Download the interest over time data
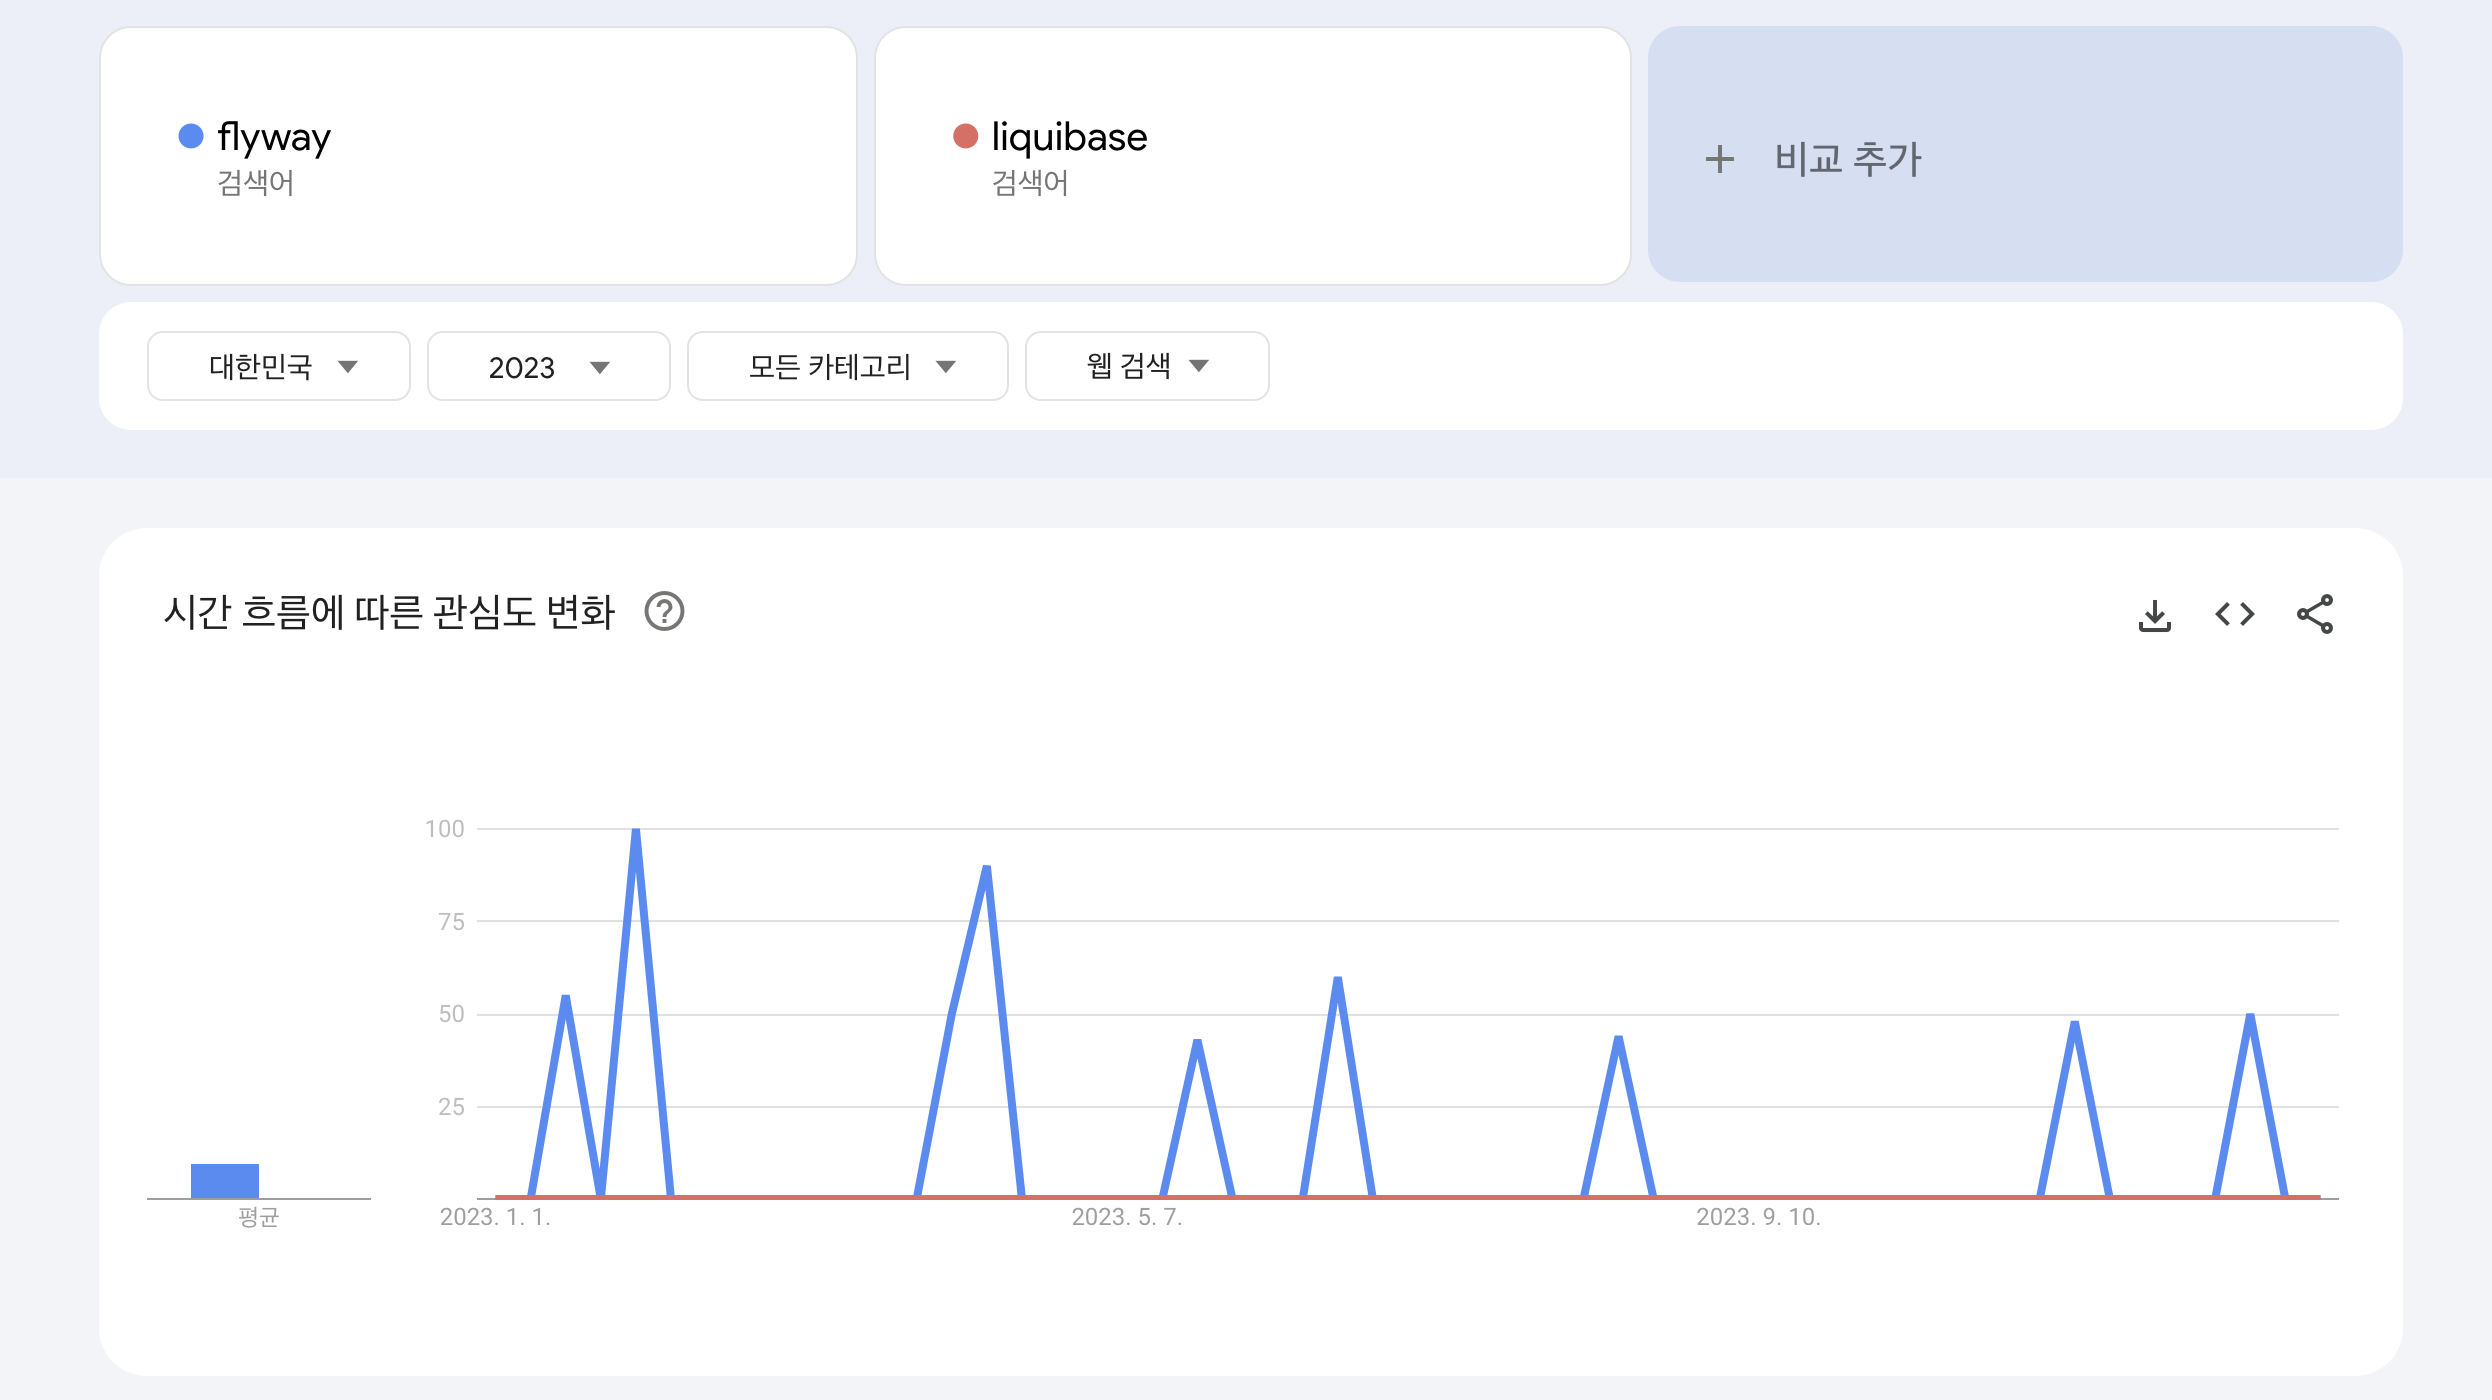This screenshot has height=1400, width=2492. click(2154, 614)
